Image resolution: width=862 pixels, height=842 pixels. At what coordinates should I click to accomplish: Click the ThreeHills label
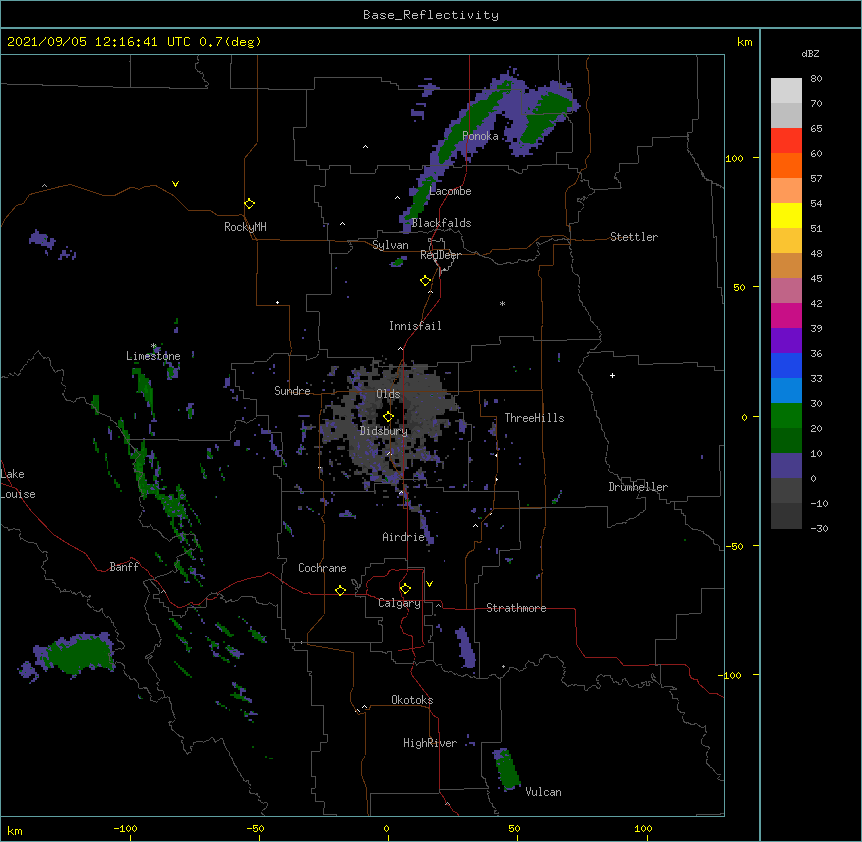(534, 418)
